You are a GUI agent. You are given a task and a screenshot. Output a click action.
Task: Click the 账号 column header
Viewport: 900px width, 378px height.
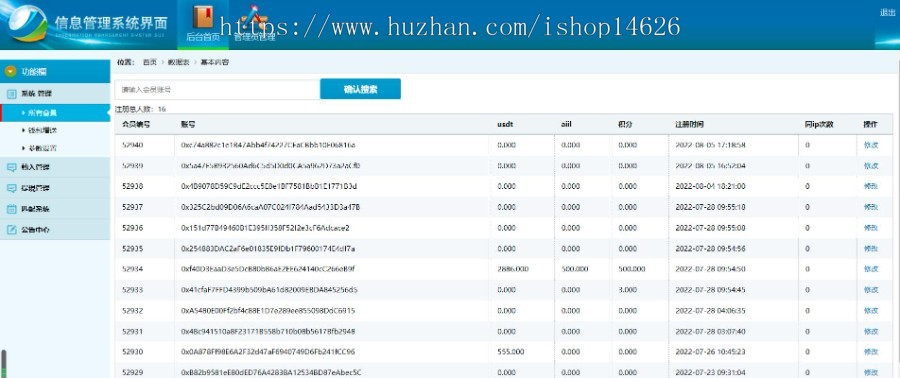[188, 124]
